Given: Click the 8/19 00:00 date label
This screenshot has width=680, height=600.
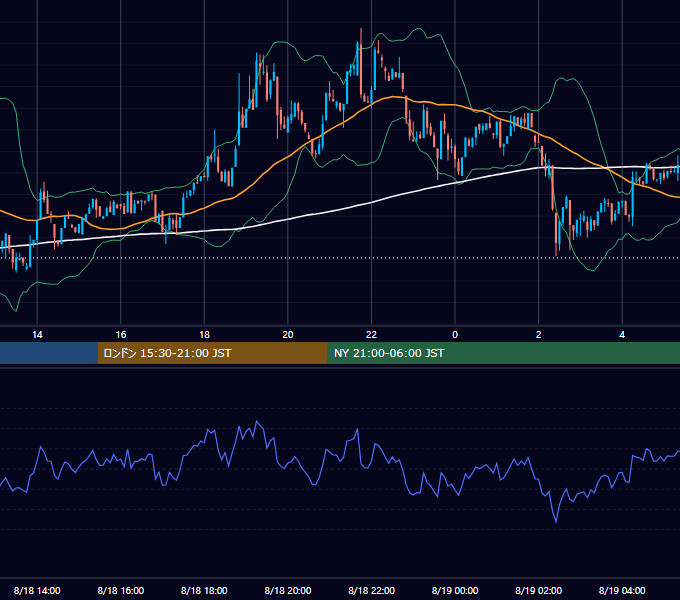Looking at the screenshot, I should 455,590.
